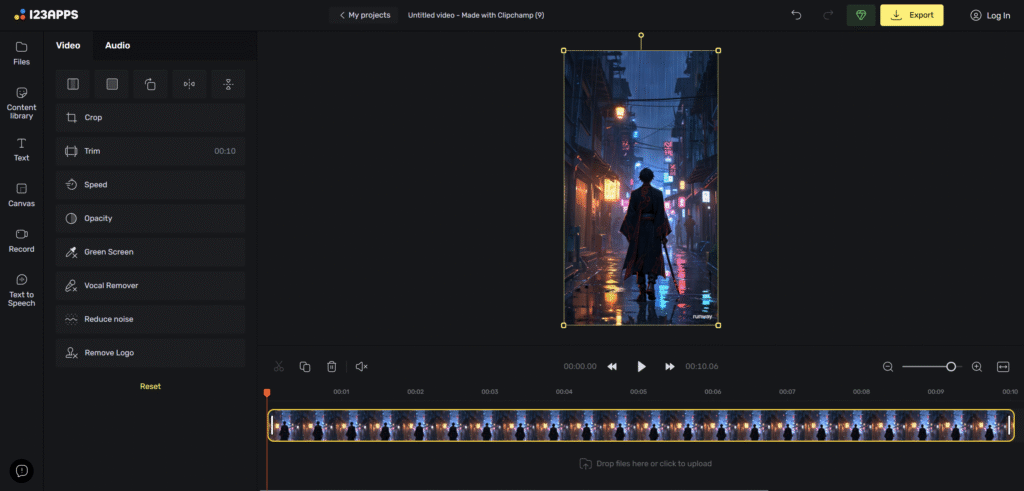
Task: Open the Record panel
Action: (x=22, y=240)
